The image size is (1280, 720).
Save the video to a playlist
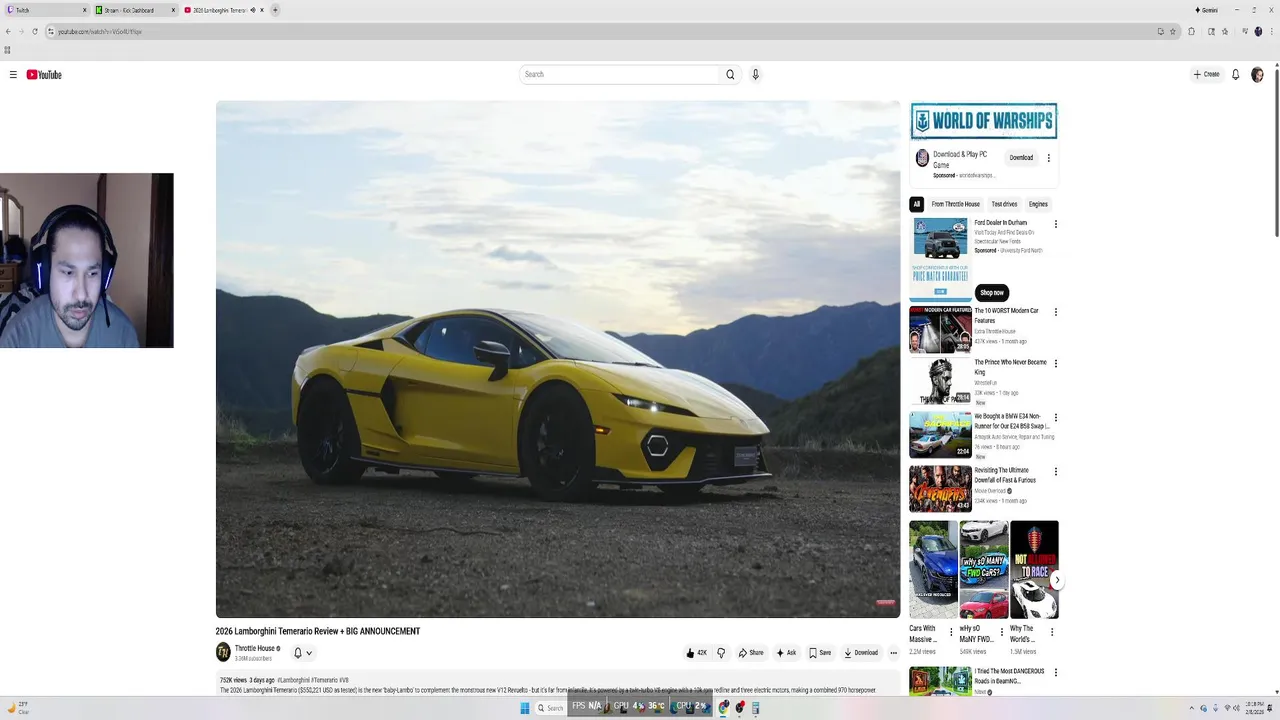coord(820,653)
